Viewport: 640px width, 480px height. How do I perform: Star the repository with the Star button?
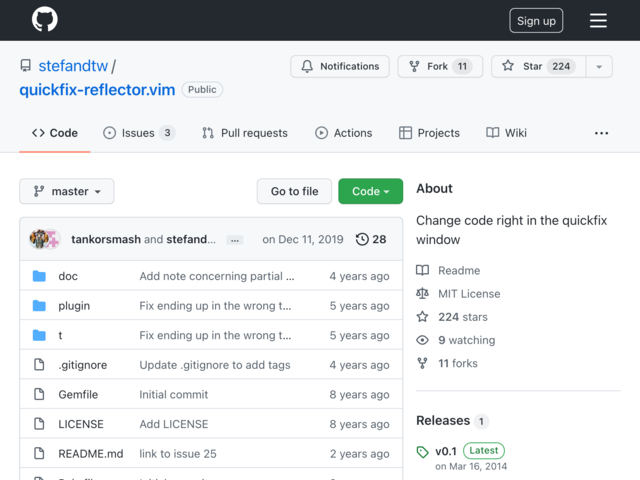tap(538, 66)
